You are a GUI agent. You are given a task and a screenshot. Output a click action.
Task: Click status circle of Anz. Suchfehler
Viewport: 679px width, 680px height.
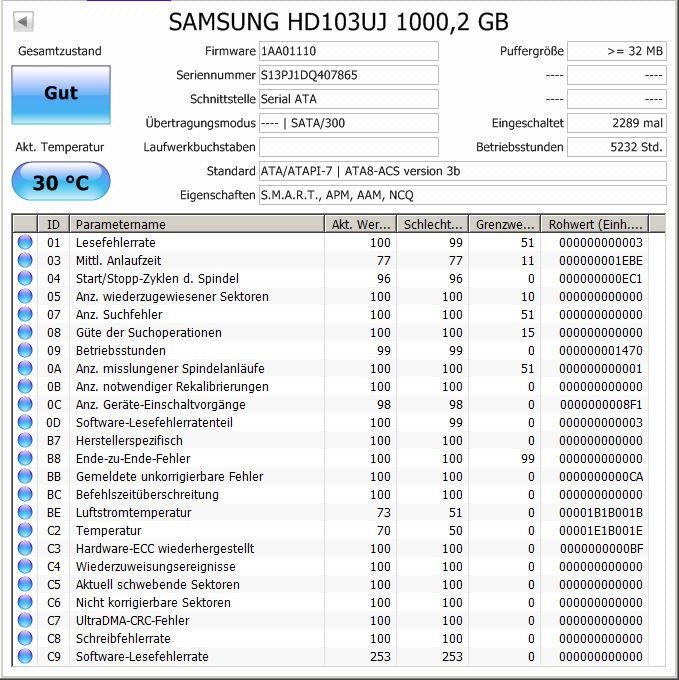click(x=25, y=314)
